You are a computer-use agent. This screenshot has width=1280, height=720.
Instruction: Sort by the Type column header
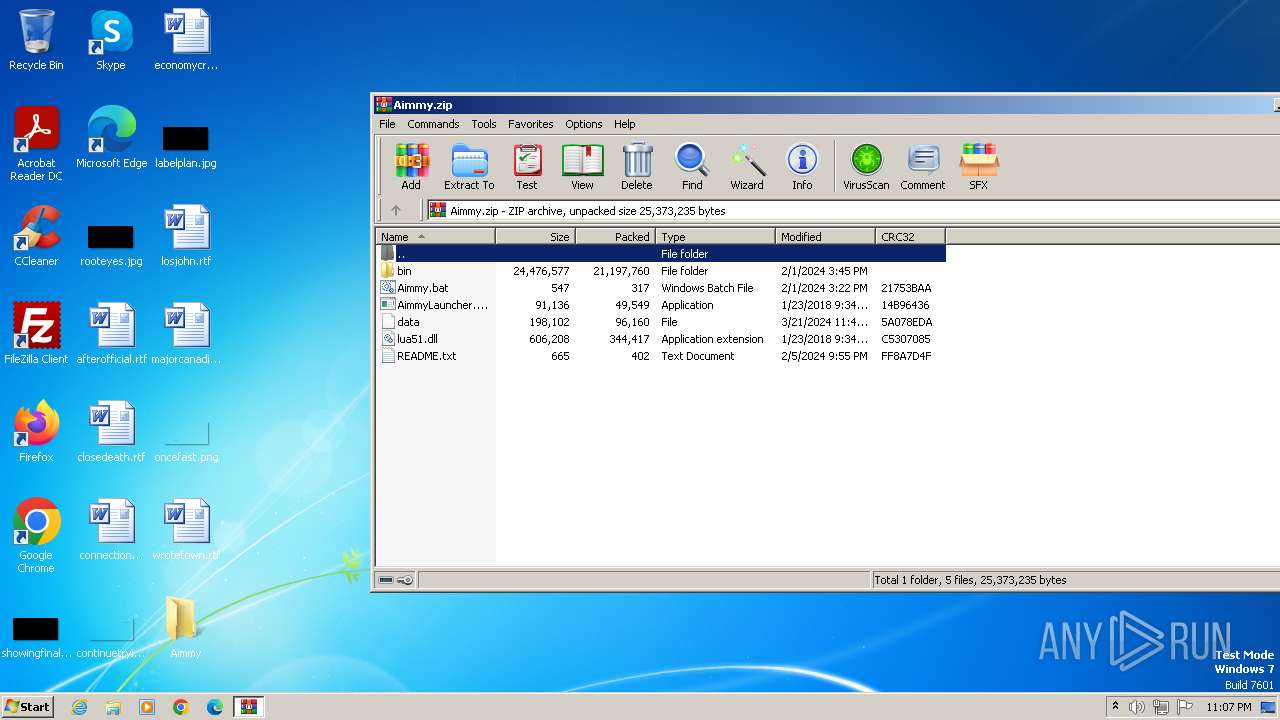716,237
